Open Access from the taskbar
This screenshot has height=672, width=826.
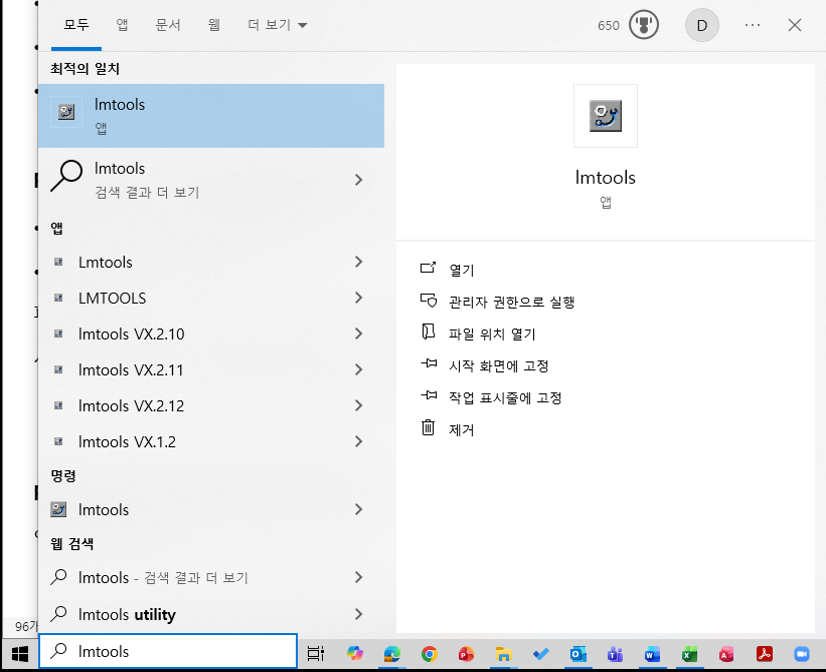726,654
